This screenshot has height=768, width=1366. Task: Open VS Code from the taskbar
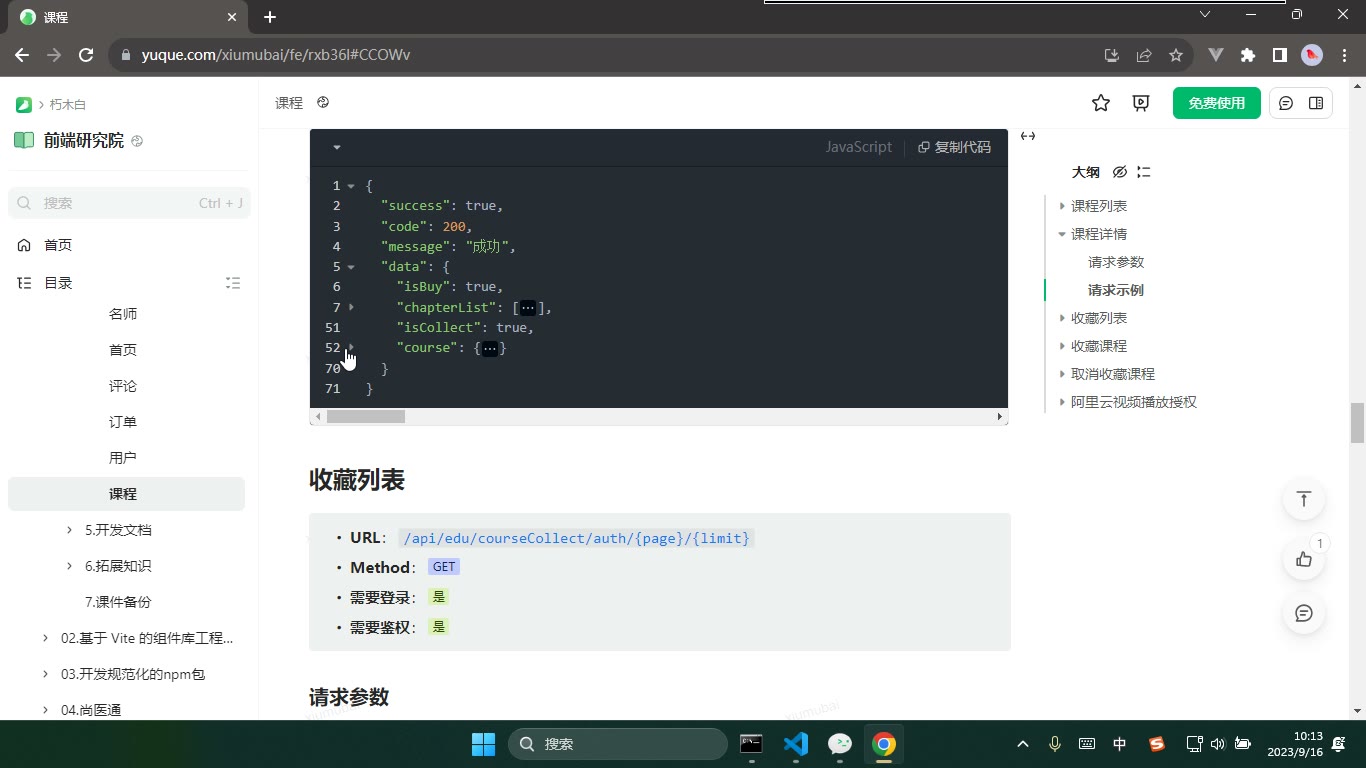tap(796, 744)
